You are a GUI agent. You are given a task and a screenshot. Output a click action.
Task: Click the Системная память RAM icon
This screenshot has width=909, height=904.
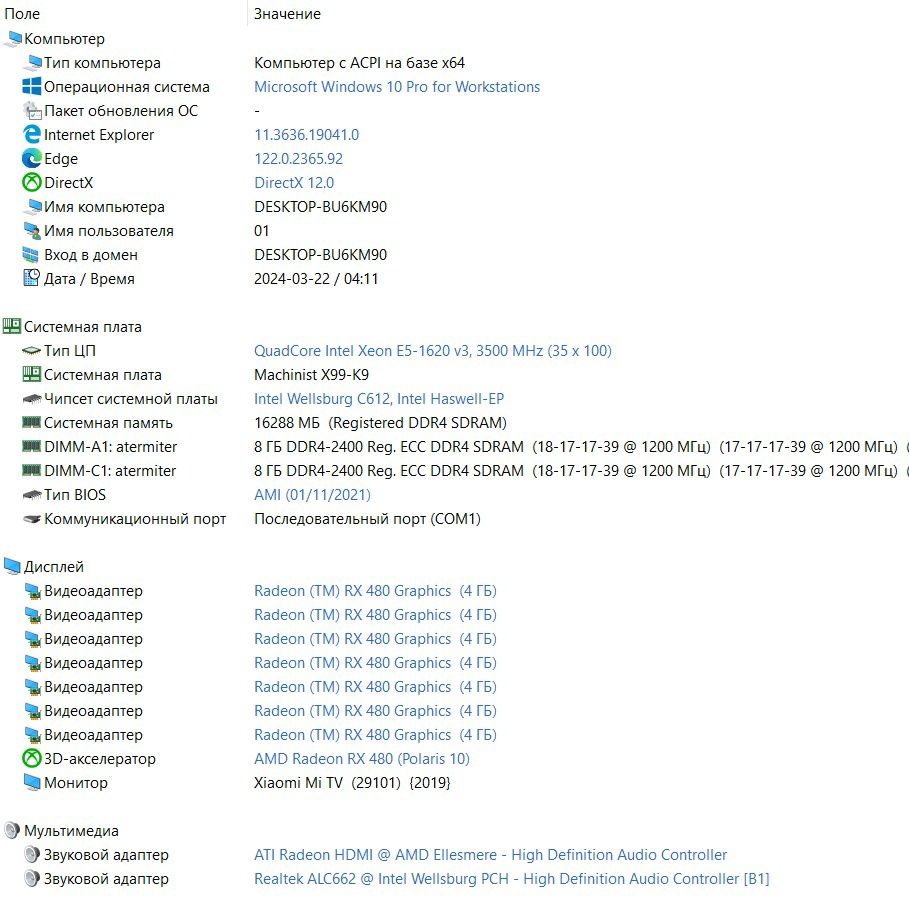pyautogui.click(x=31, y=422)
